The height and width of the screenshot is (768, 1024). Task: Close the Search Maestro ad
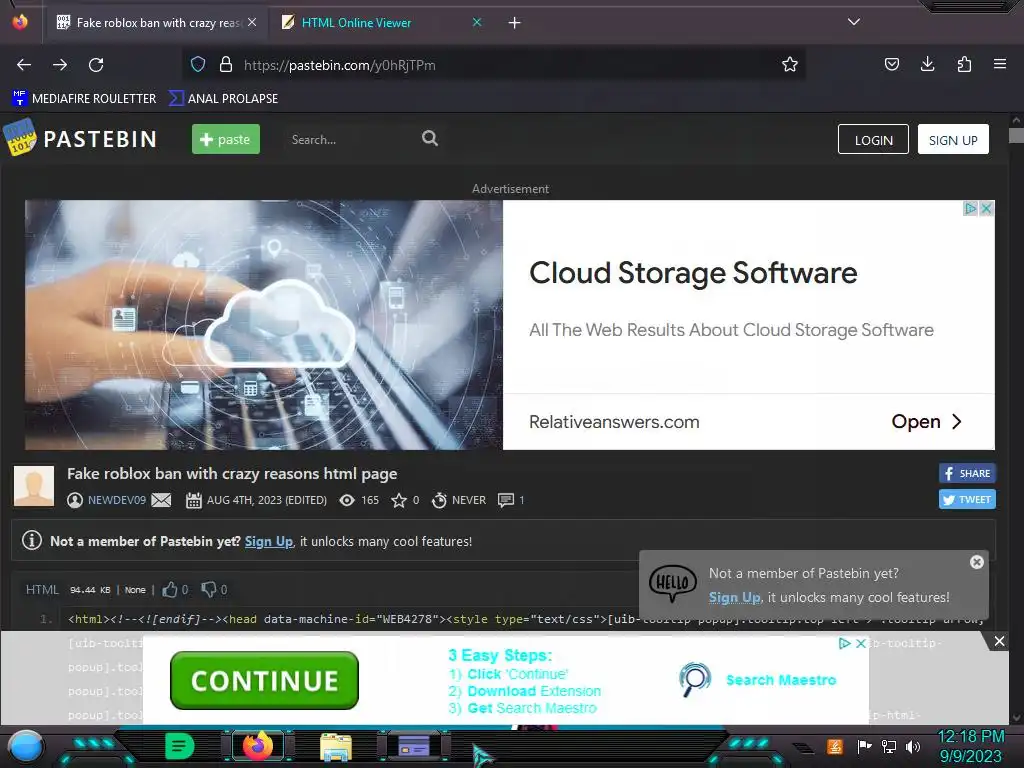coord(861,644)
